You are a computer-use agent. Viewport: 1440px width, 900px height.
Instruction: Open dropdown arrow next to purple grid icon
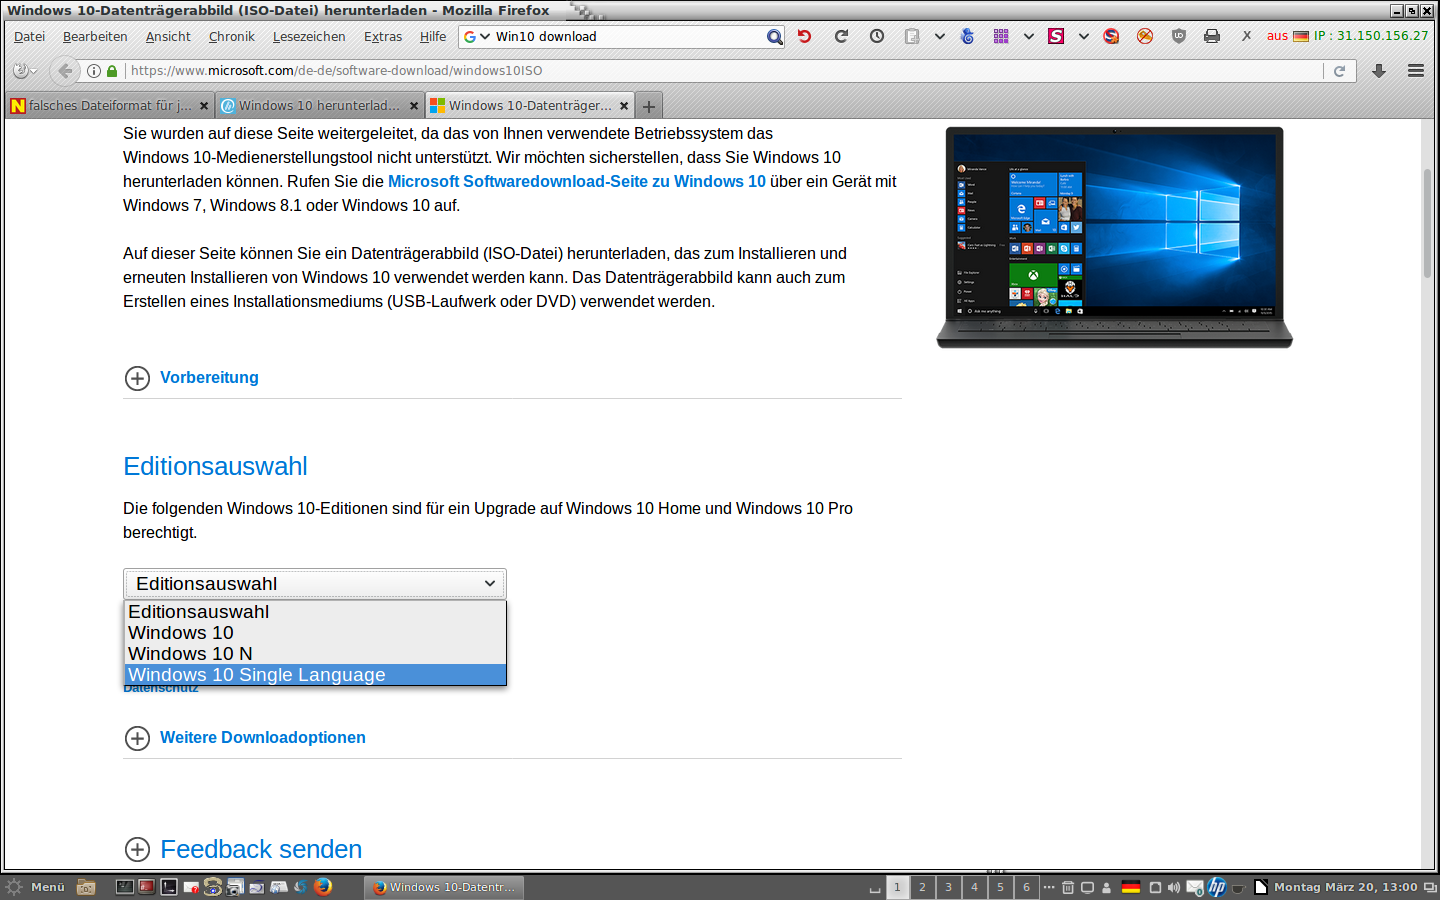tap(1029, 36)
